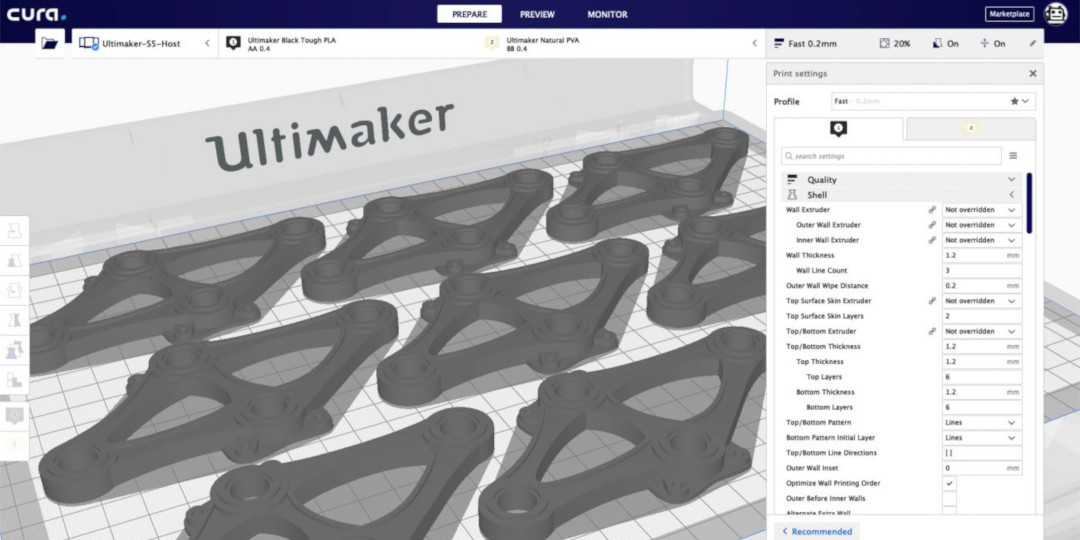Collapse the Shell settings category

[902, 195]
